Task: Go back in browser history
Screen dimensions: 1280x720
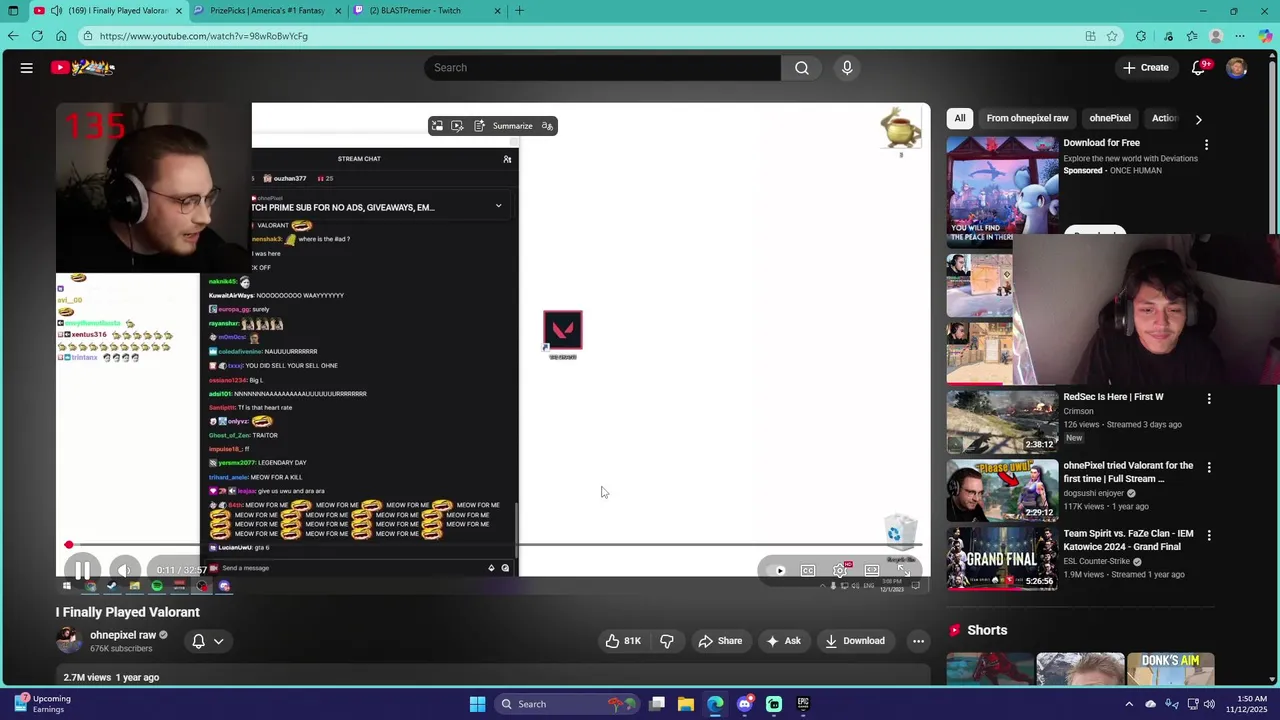Action: click(13, 36)
